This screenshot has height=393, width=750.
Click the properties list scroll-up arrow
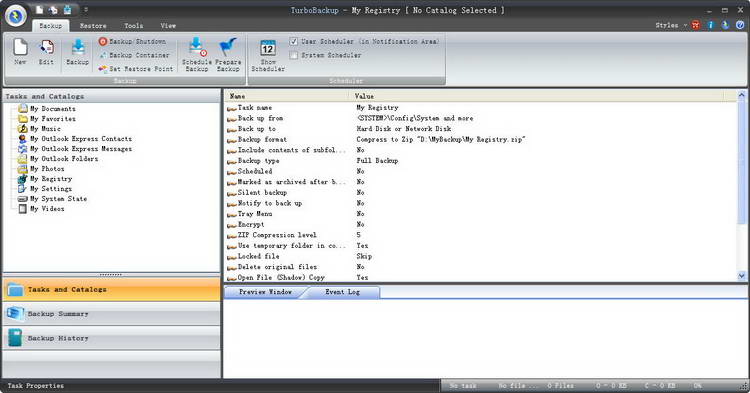pyautogui.click(x=741, y=95)
